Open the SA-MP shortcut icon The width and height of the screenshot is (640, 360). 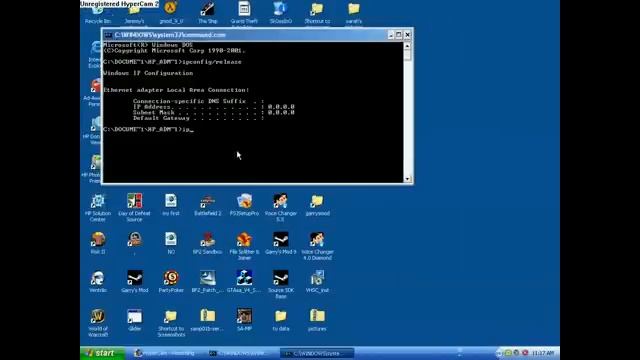244,320
